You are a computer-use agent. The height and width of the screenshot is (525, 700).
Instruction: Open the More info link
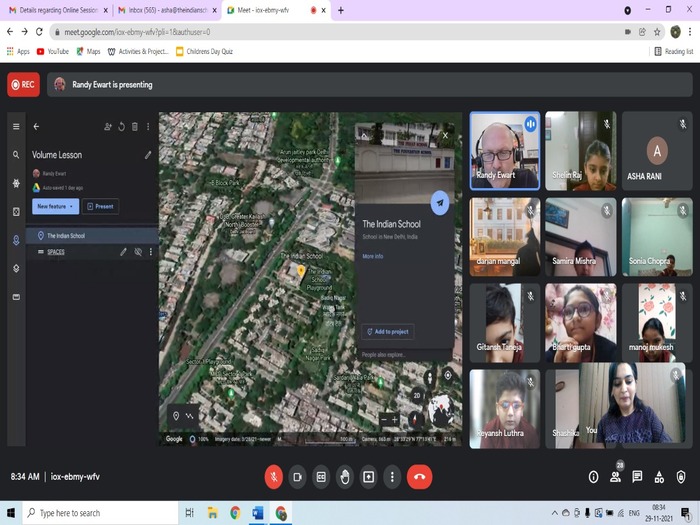pos(373,256)
